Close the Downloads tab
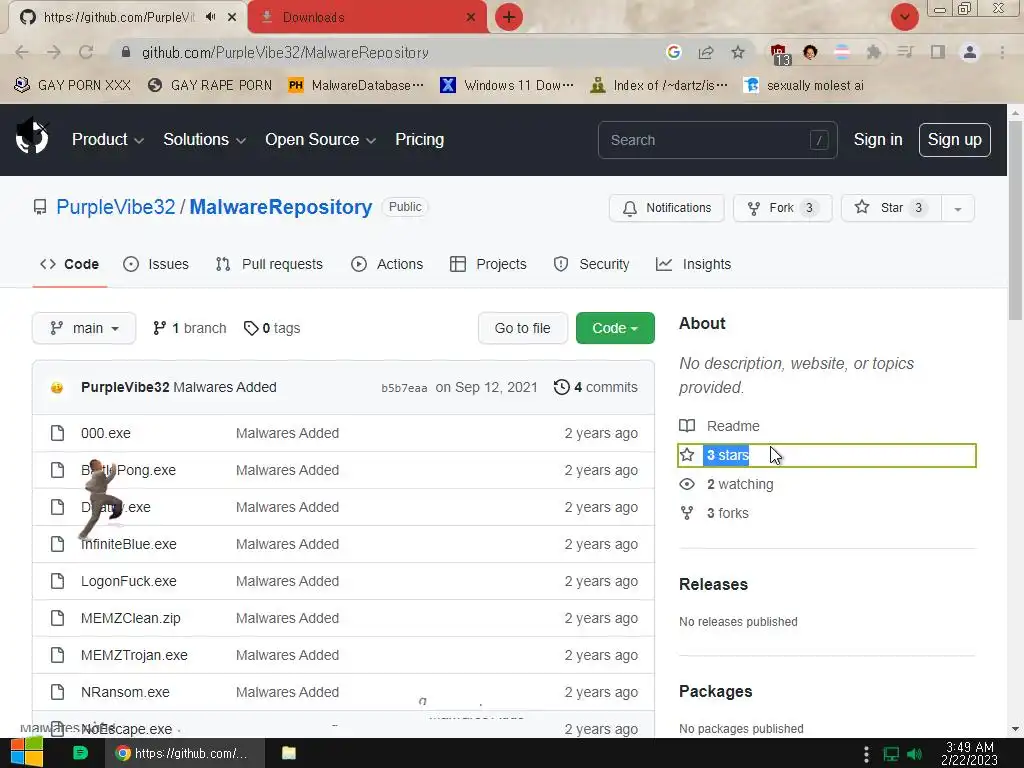Screen dimensions: 1024x768 click(471, 17)
